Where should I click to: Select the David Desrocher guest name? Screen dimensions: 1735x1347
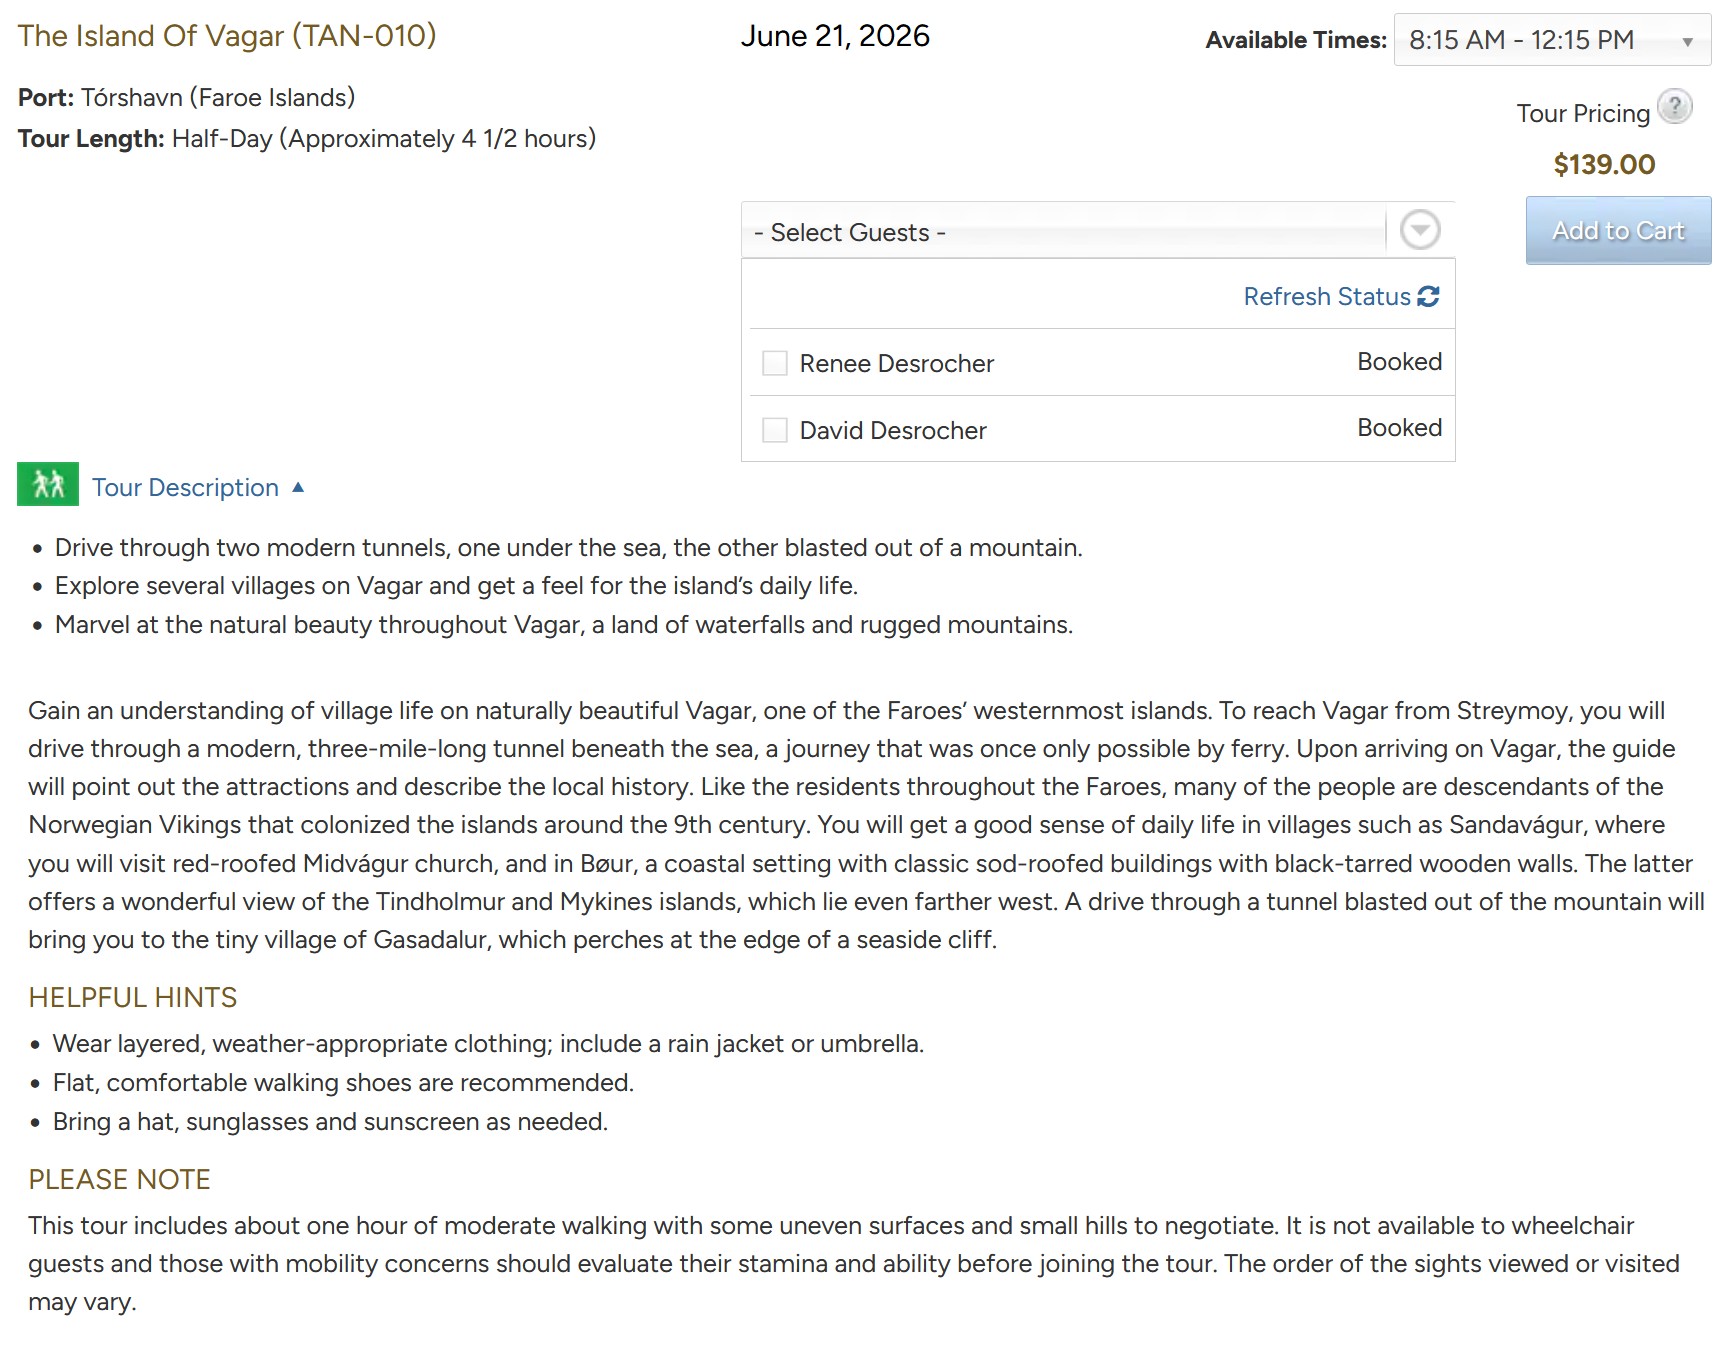892,431
